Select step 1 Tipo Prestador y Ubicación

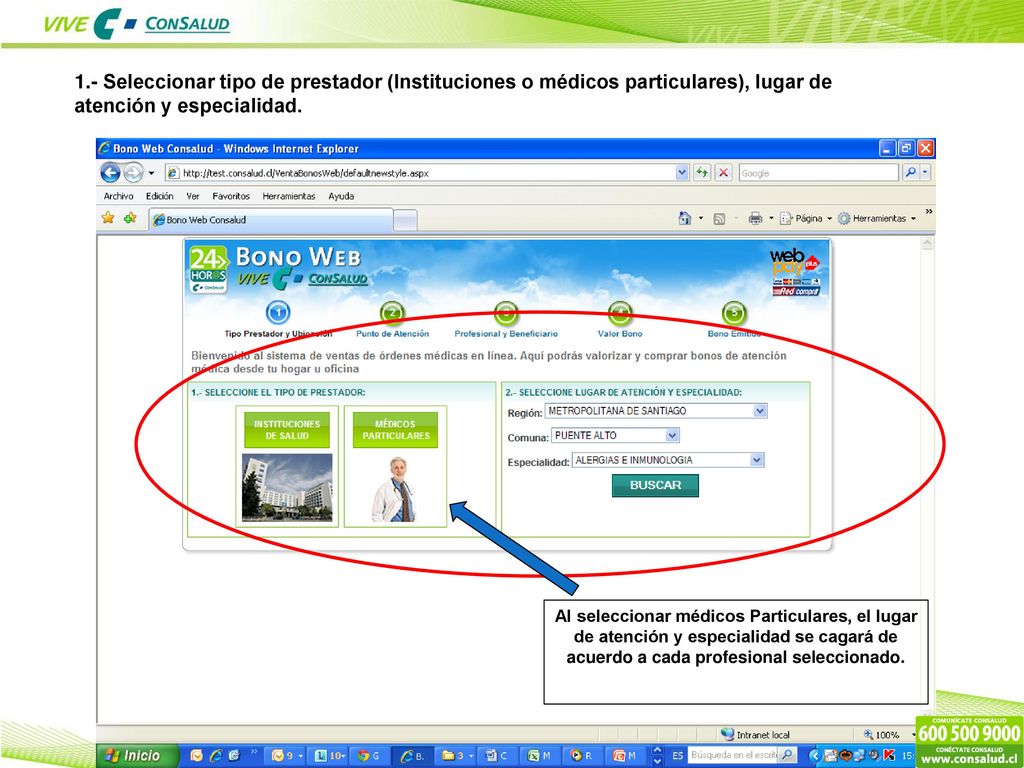click(278, 320)
